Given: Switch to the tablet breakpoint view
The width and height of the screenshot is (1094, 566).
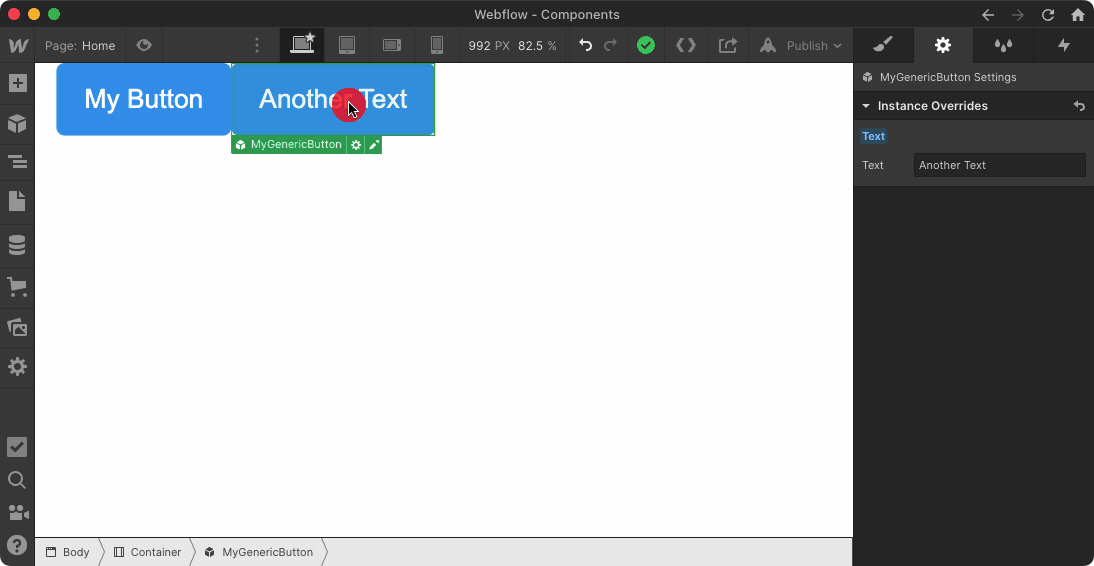Looking at the screenshot, I should click(x=347, y=45).
